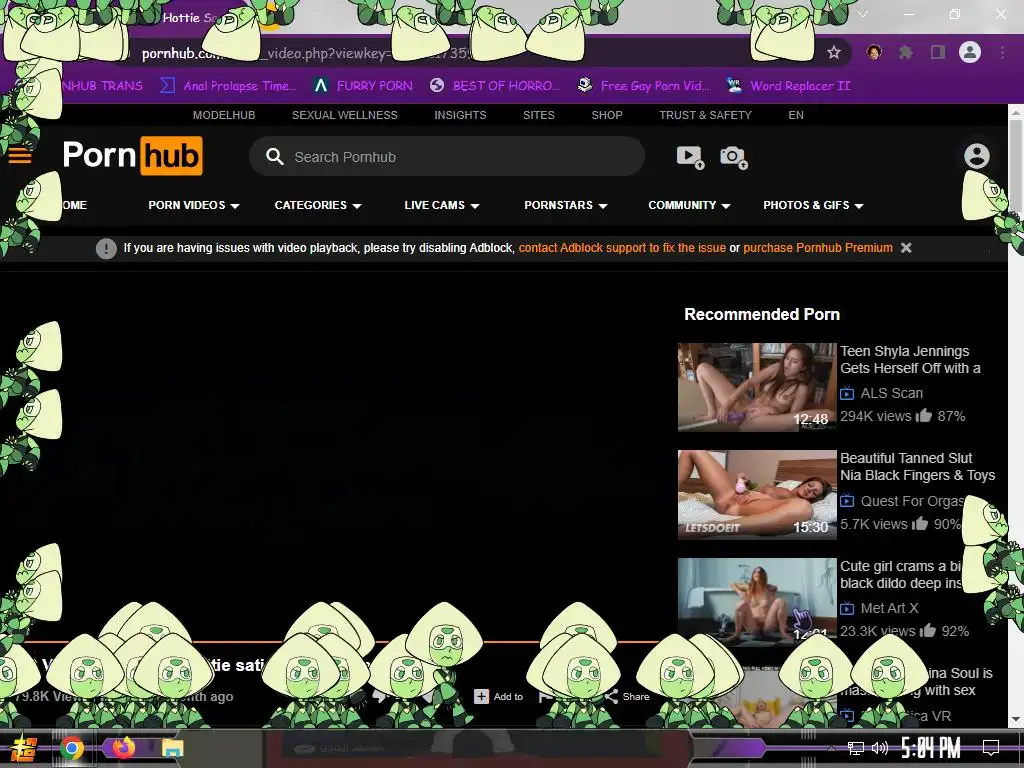Open the Insights top link
Image resolution: width=1024 pixels, height=768 pixels.
(x=460, y=115)
